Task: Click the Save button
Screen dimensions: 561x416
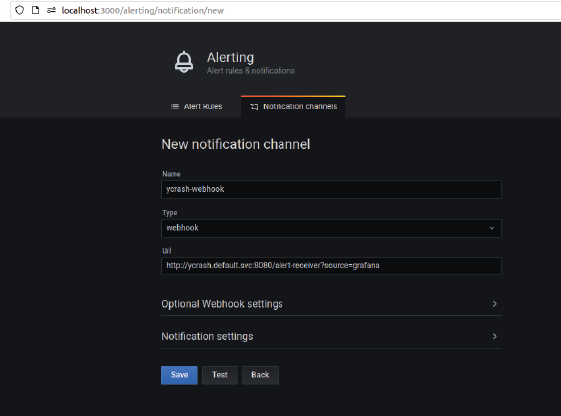Action: [x=179, y=375]
